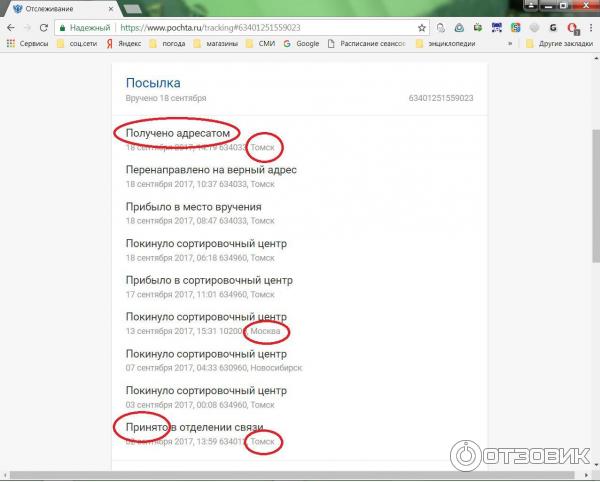
Task: Open the магазины bookmarks folder
Action: [216, 44]
